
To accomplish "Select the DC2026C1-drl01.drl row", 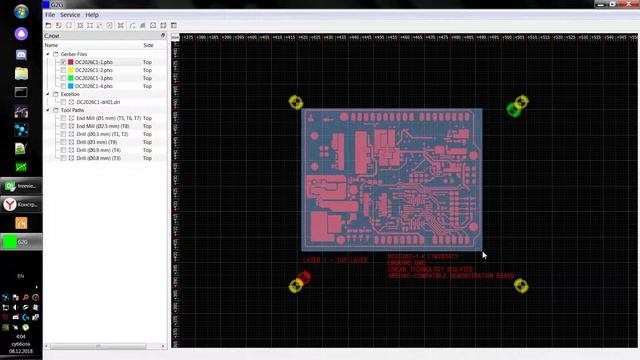I will point(105,102).
